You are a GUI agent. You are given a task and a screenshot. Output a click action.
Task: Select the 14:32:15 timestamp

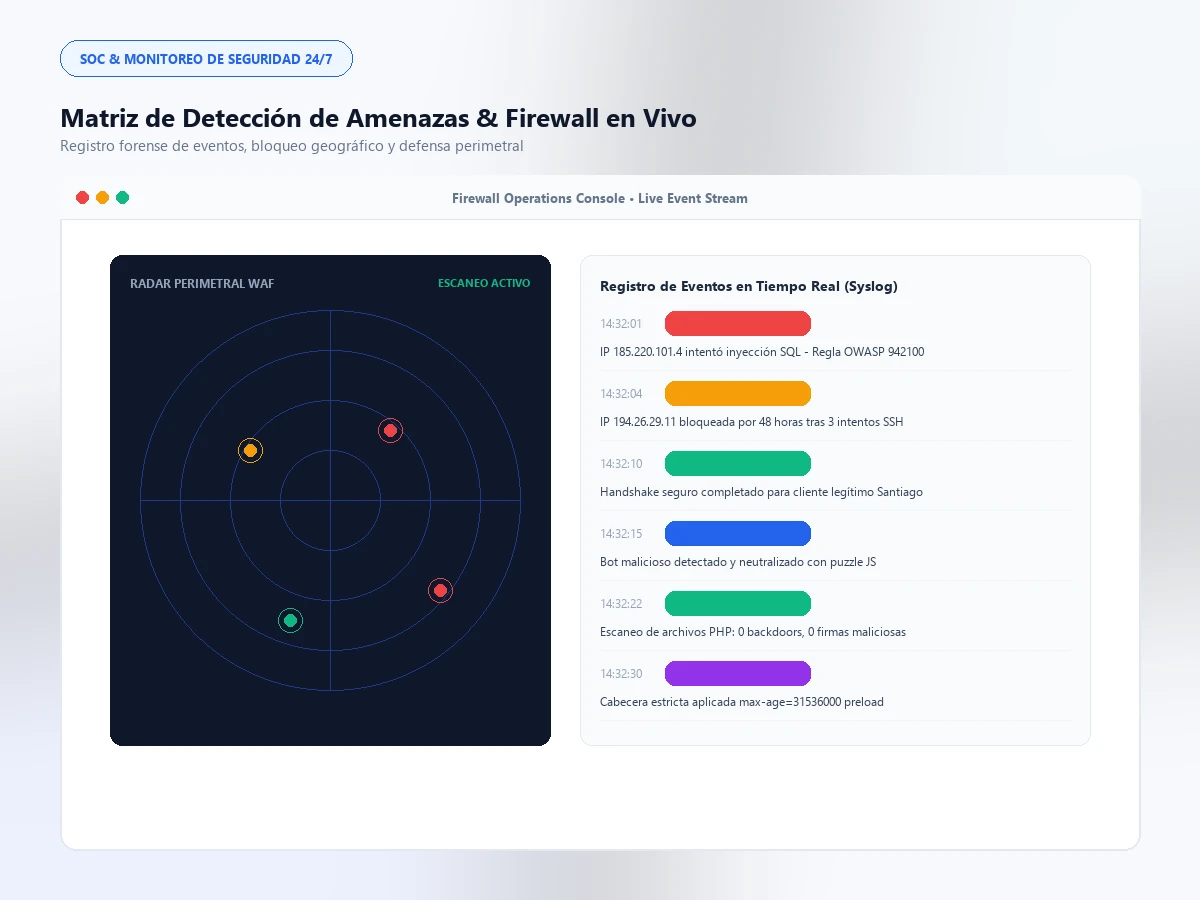[621, 534]
